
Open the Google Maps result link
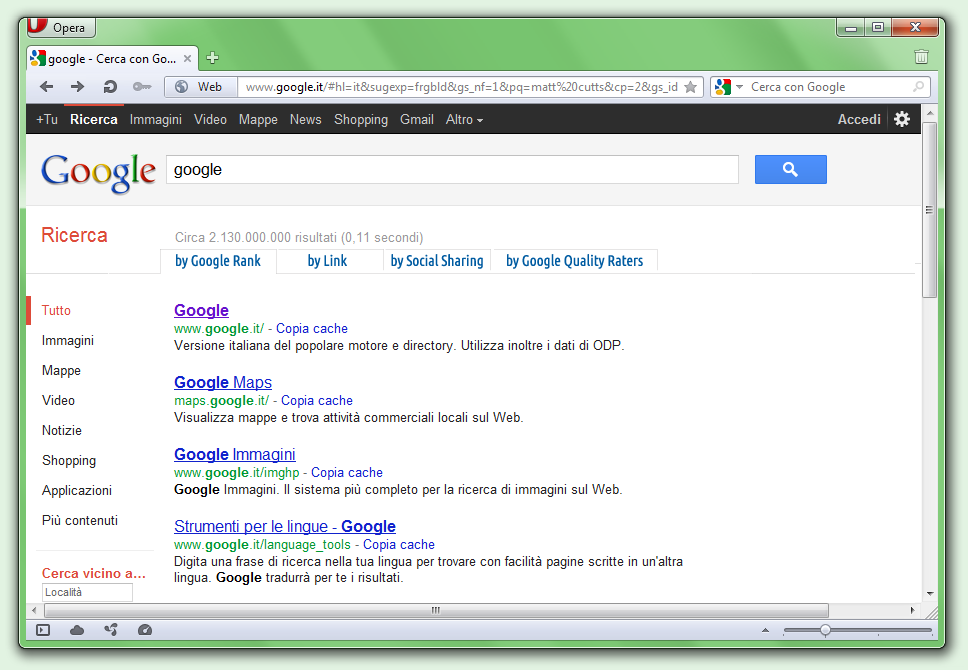[223, 383]
